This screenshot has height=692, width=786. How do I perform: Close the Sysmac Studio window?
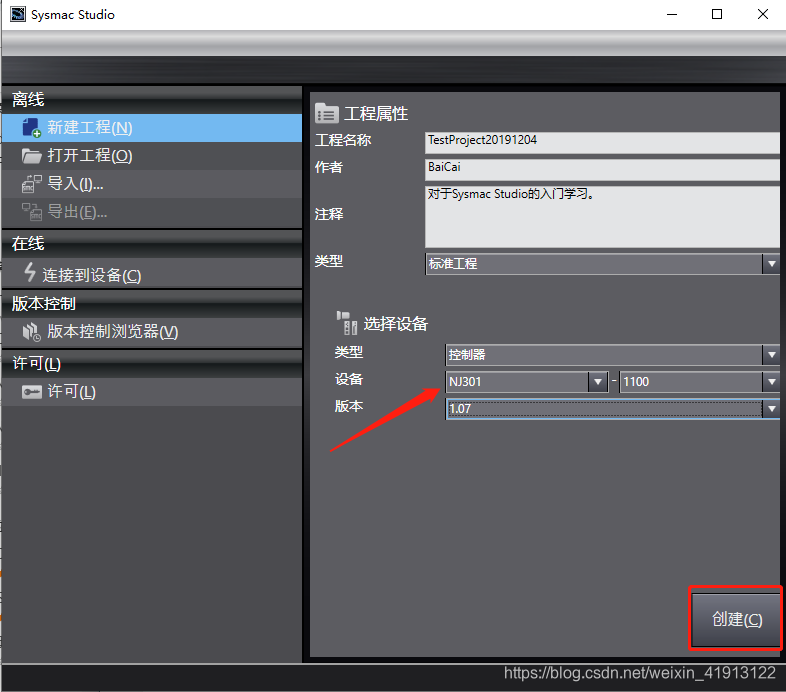tap(763, 15)
